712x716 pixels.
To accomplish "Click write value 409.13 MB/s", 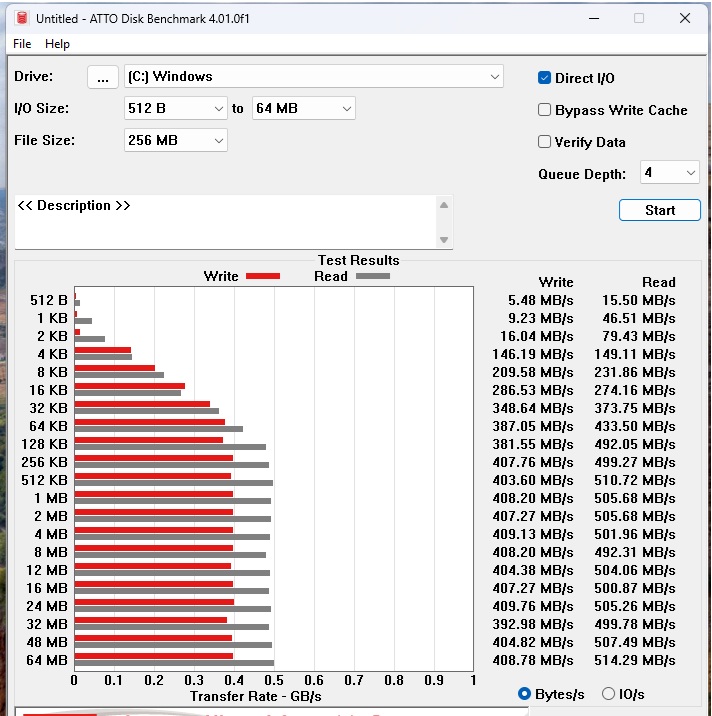I will [533, 534].
